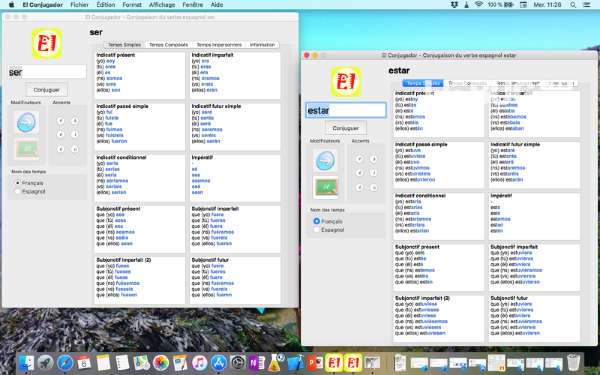Click Conjuguer button in ser window
600x375 pixels.
click(47, 90)
